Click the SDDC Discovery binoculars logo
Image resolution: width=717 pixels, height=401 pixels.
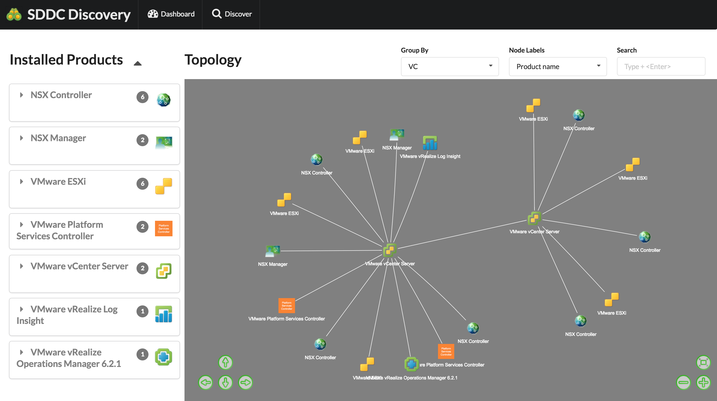[x=14, y=14]
